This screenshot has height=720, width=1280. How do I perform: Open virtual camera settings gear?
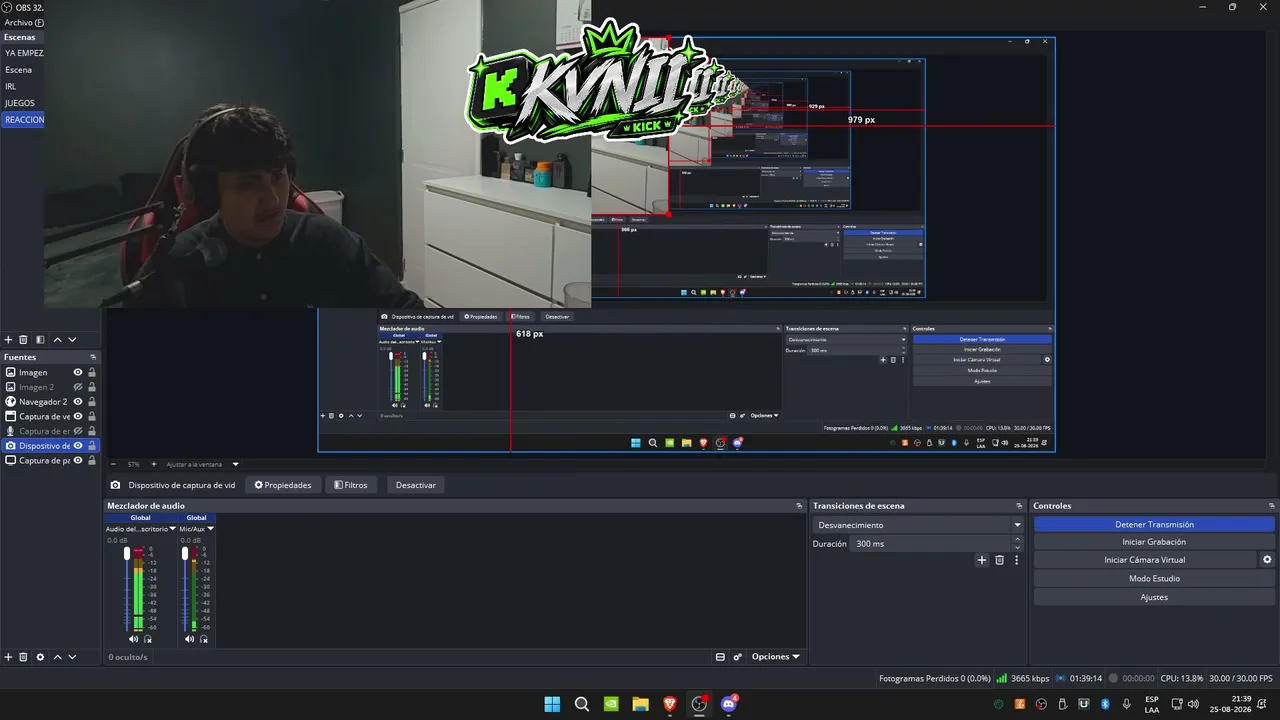tap(1267, 560)
